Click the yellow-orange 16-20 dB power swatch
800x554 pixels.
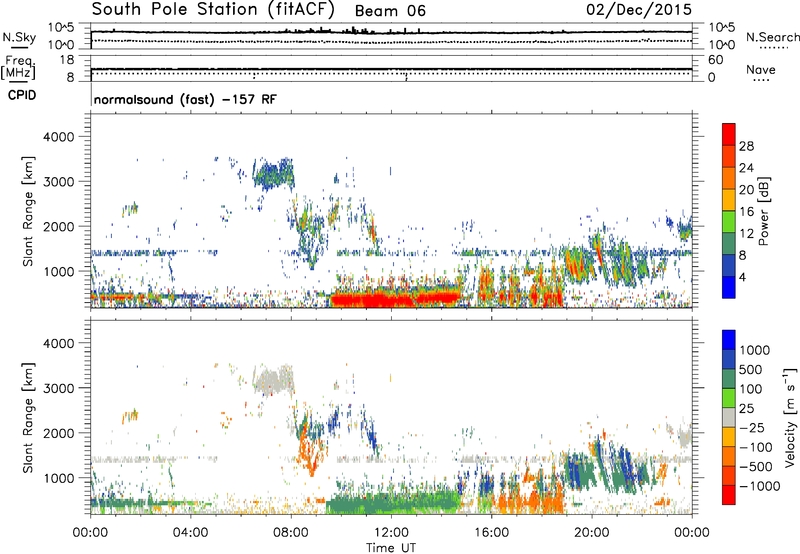(729, 200)
